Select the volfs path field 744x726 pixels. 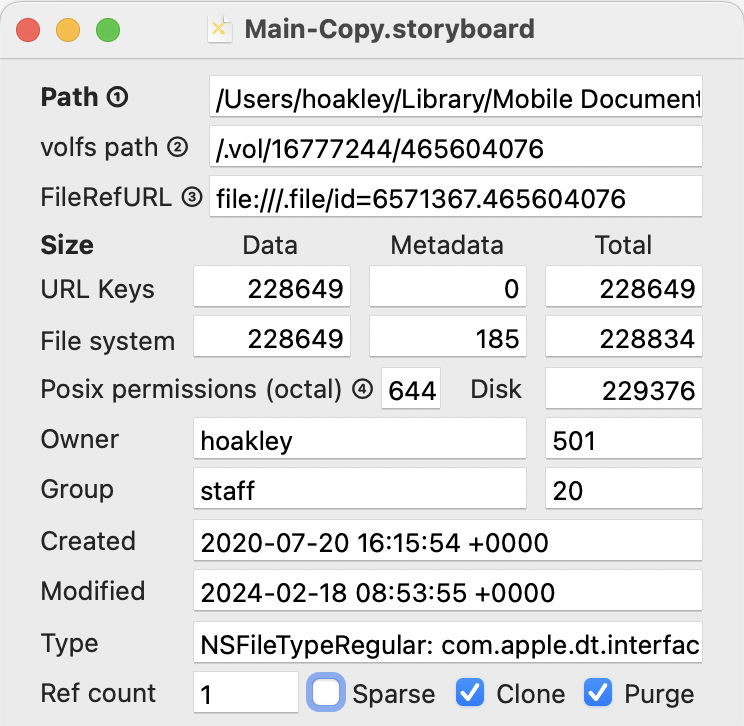click(455, 148)
